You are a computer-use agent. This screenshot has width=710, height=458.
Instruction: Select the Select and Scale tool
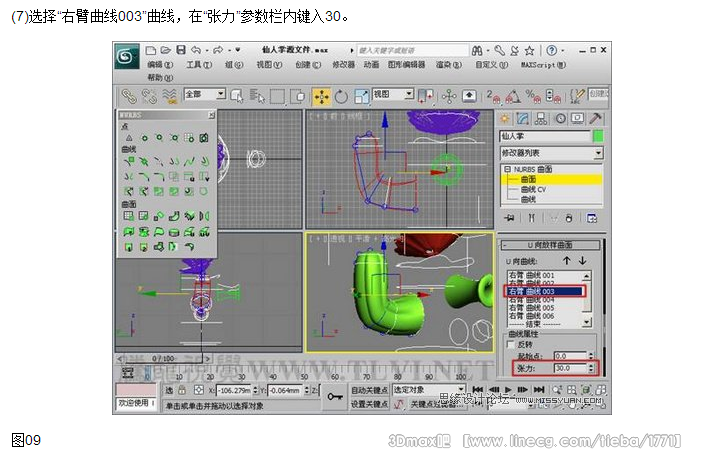pyautogui.click(x=361, y=96)
